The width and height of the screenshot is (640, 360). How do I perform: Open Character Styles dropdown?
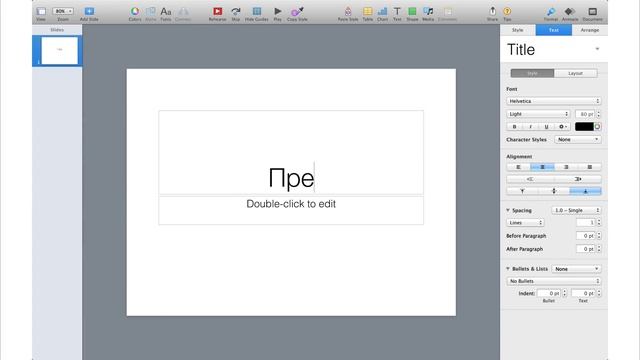click(578, 140)
